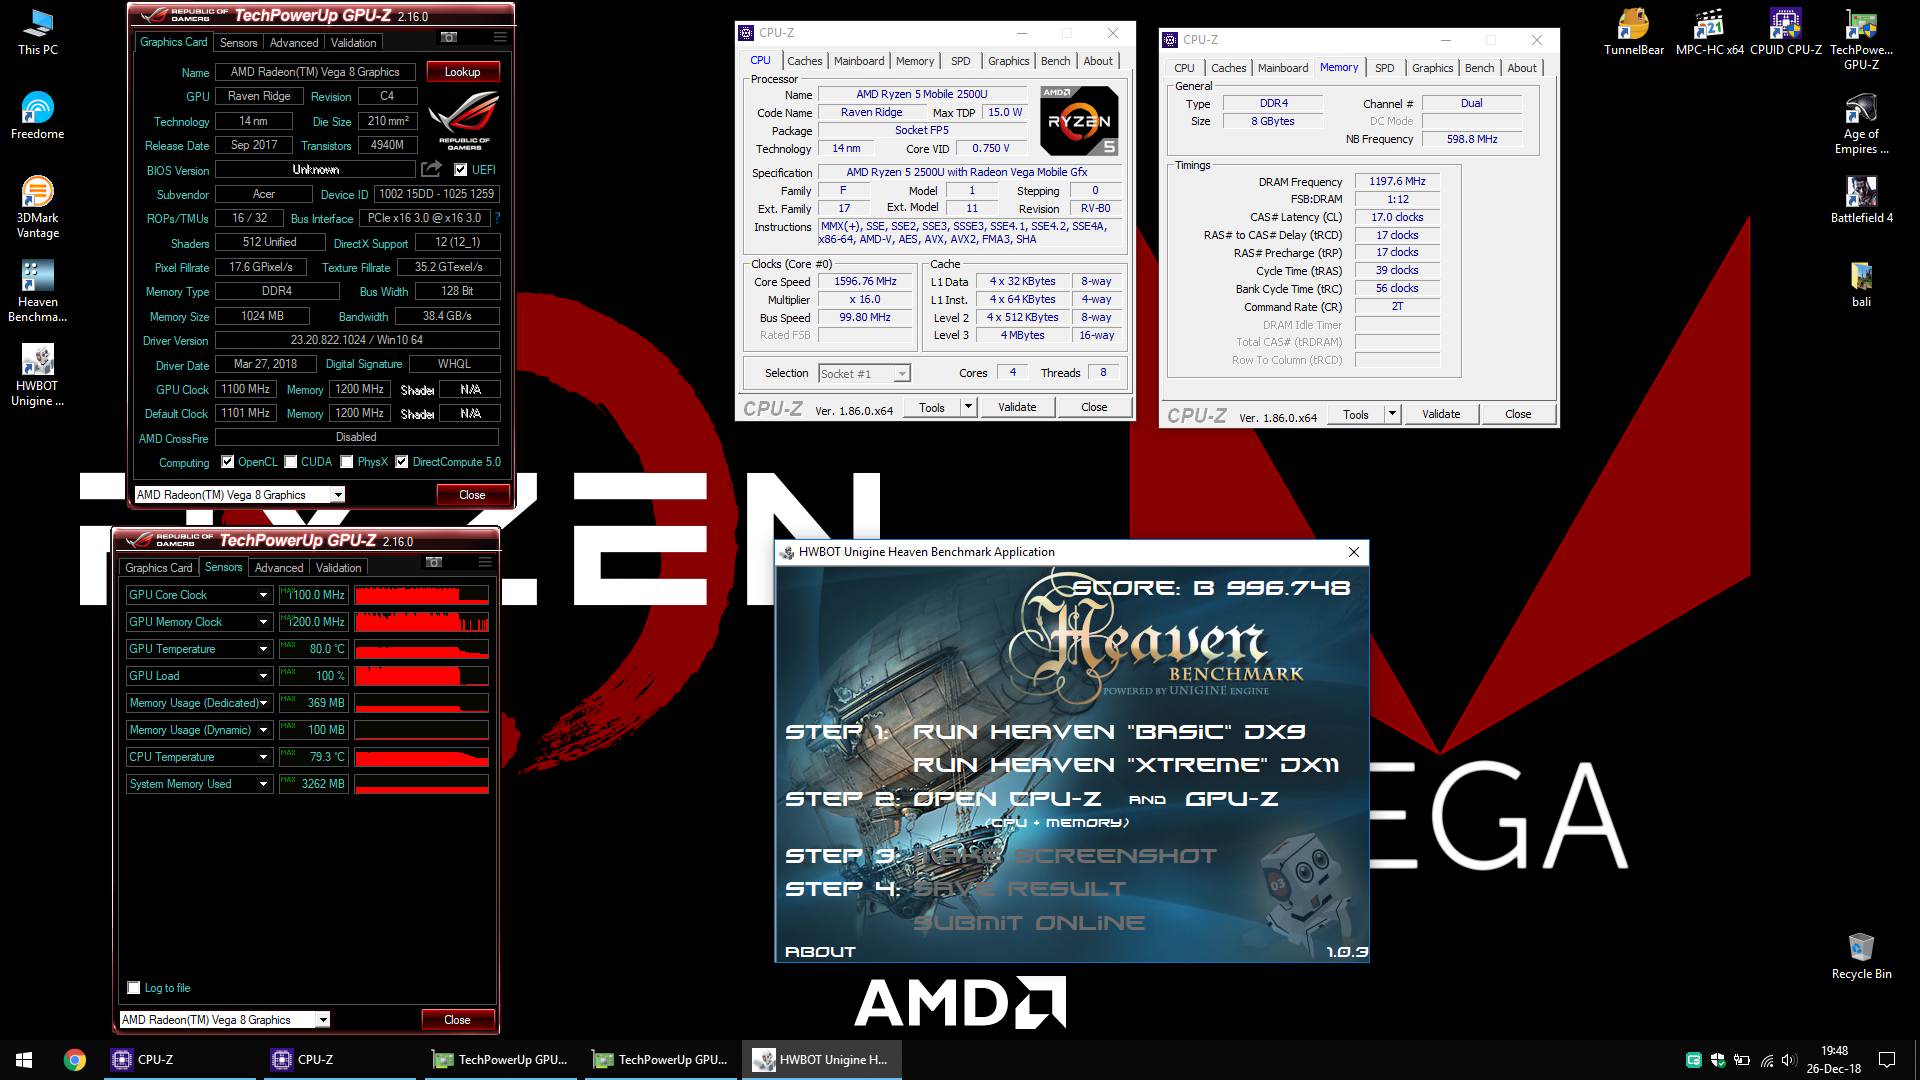Open CPUID CPU-Z desktop shortcut
1920x1080 pixels.
tap(1785, 32)
